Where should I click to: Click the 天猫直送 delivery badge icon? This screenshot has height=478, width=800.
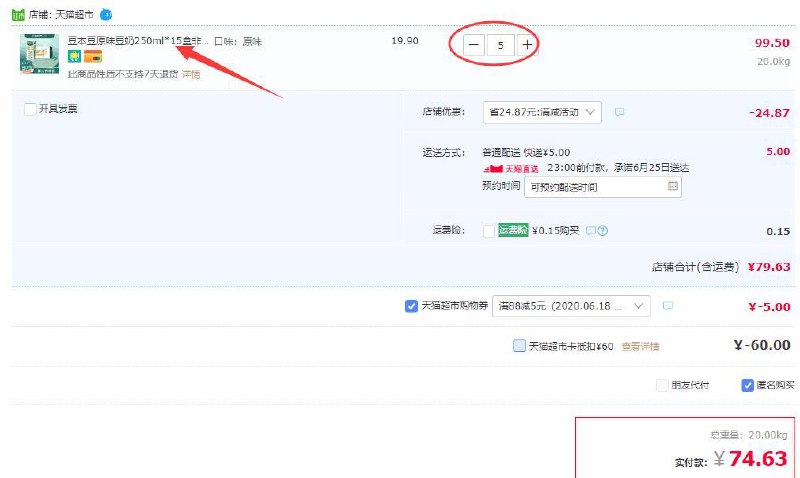(x=511, y=168)
